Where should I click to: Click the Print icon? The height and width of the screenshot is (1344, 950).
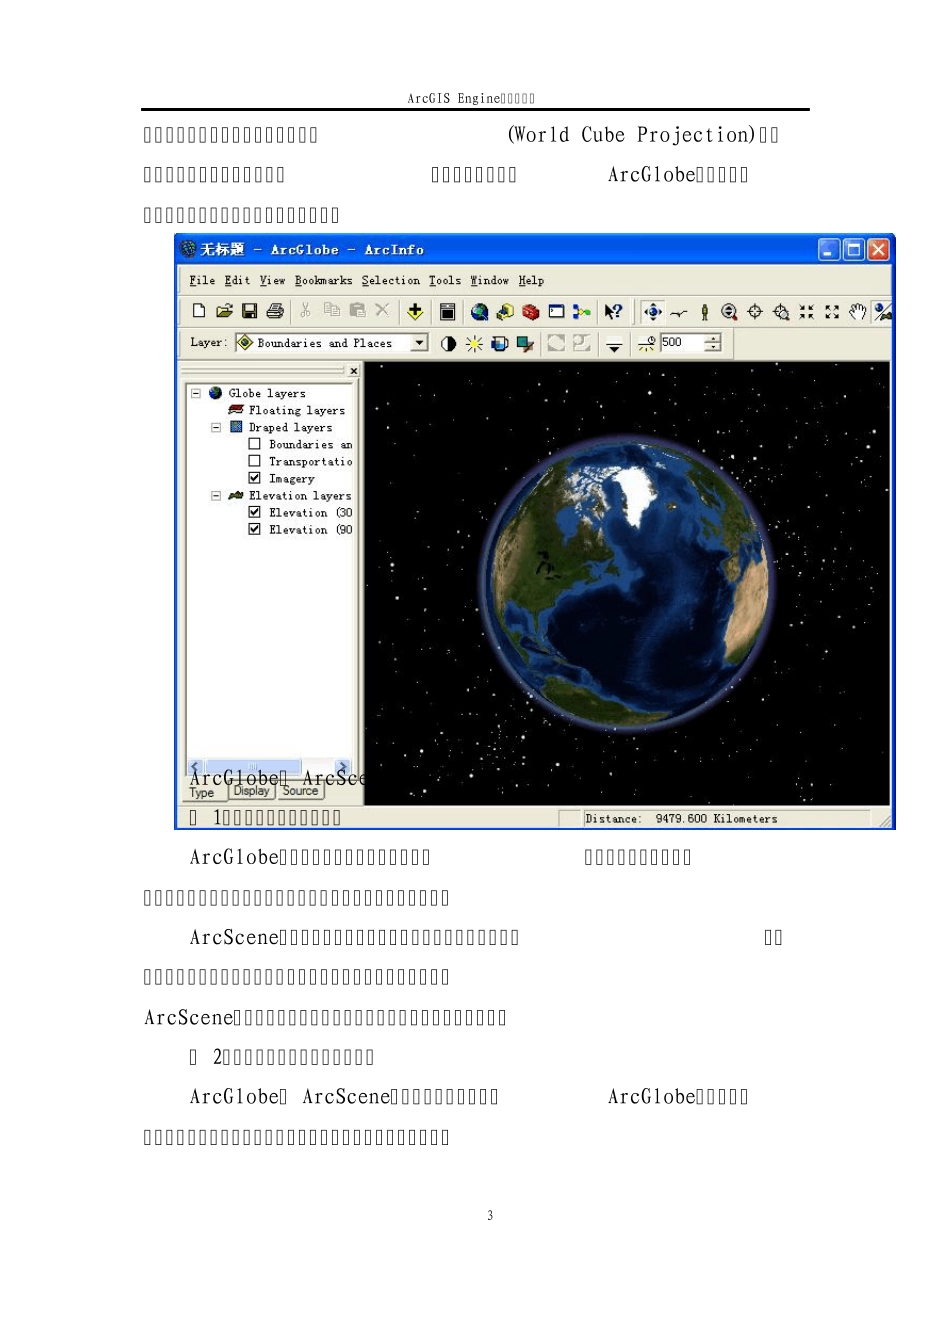tap(275, 311)
